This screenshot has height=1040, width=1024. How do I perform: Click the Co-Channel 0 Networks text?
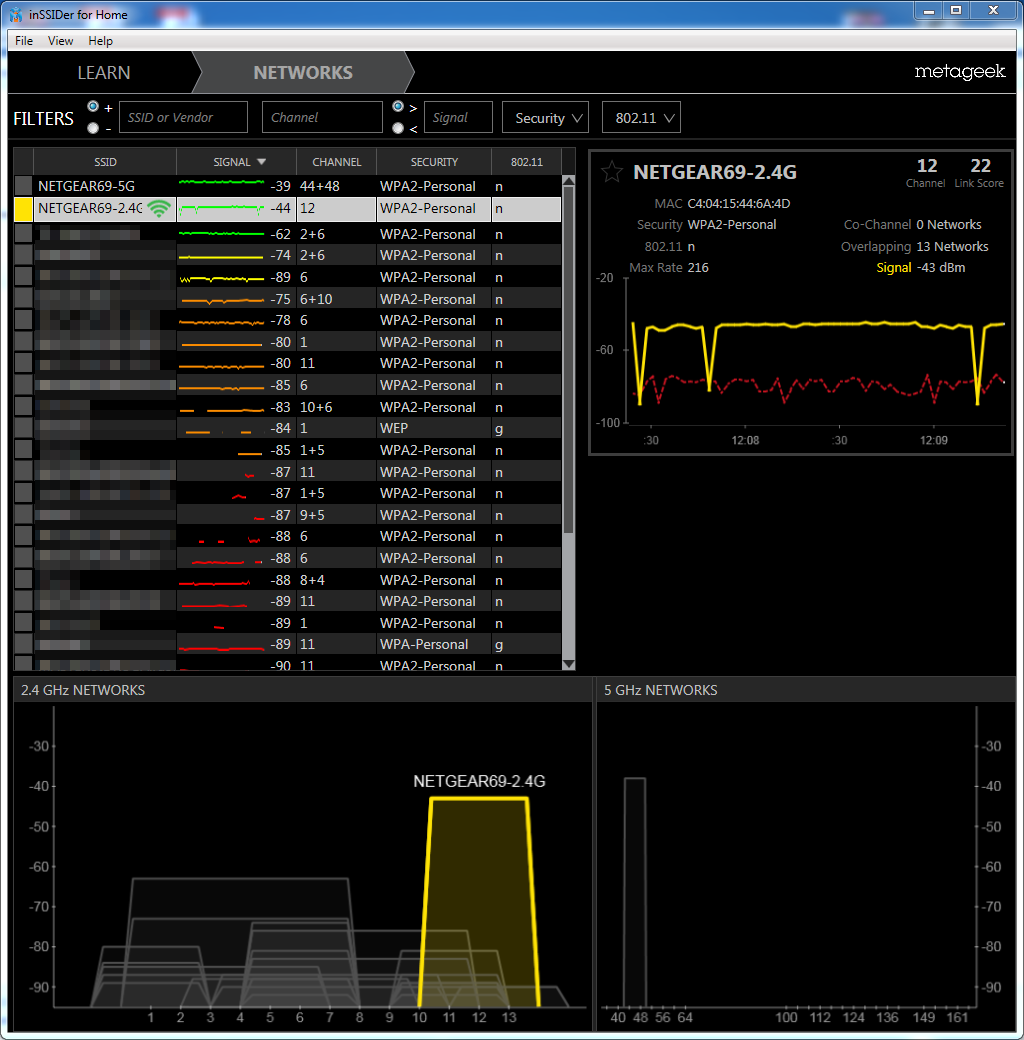(x=913, y=225)
